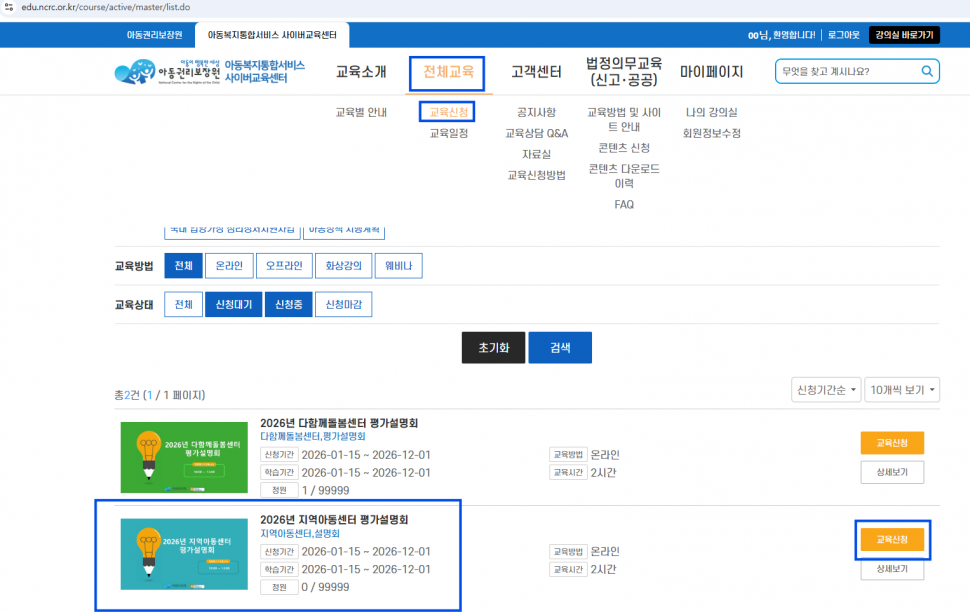970x612 pixels.
Task: Reset filters with the 초기화 button
Action: [493, 348]
